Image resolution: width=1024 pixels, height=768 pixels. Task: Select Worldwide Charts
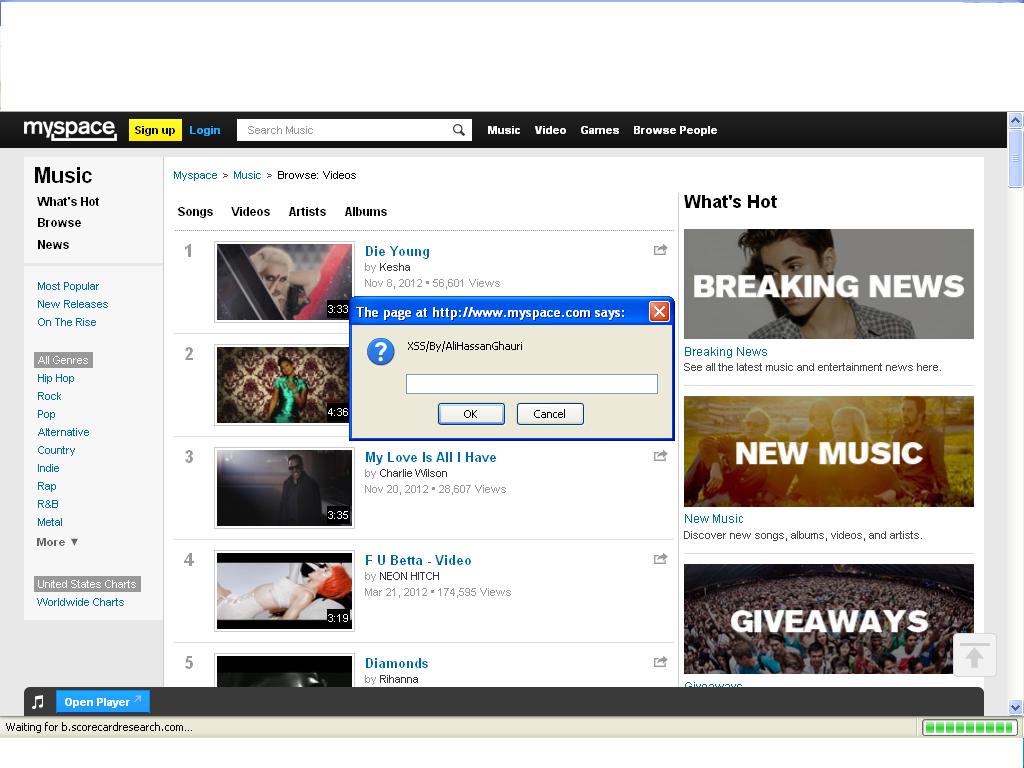point(80,602)
